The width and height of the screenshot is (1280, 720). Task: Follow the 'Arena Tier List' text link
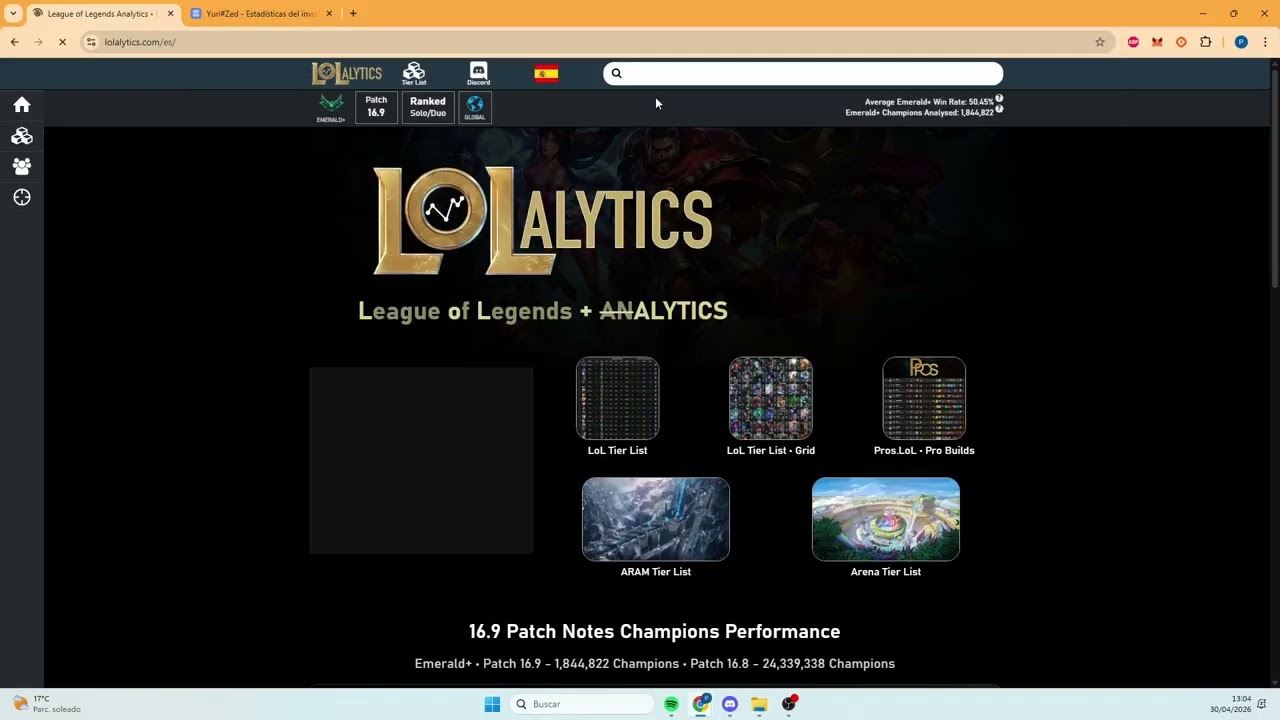pos(886,572)
